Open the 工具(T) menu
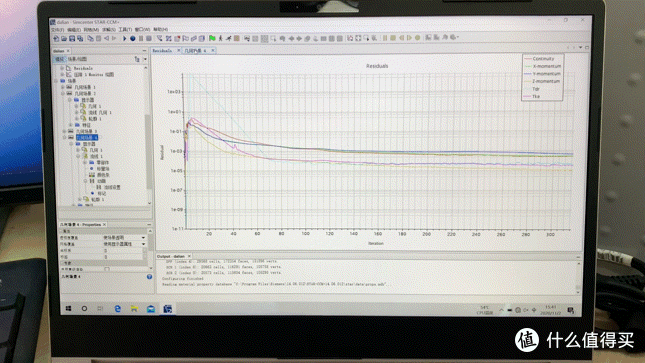Screen dimensions: 645x363 tap(125, 30)
